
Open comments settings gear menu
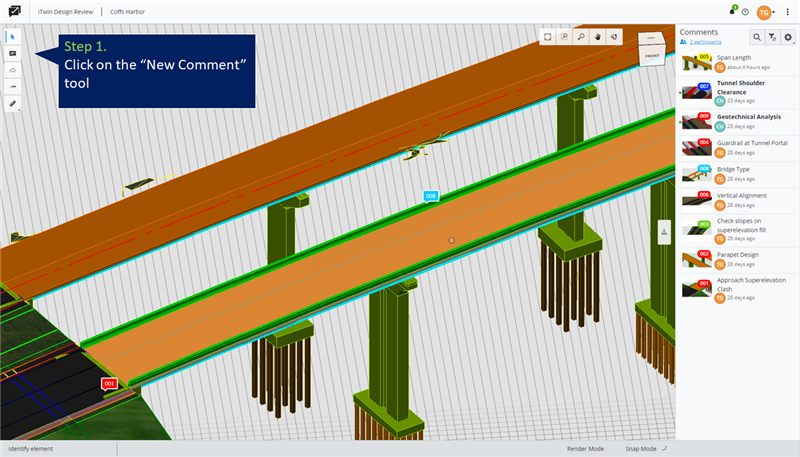click(788, 37)
